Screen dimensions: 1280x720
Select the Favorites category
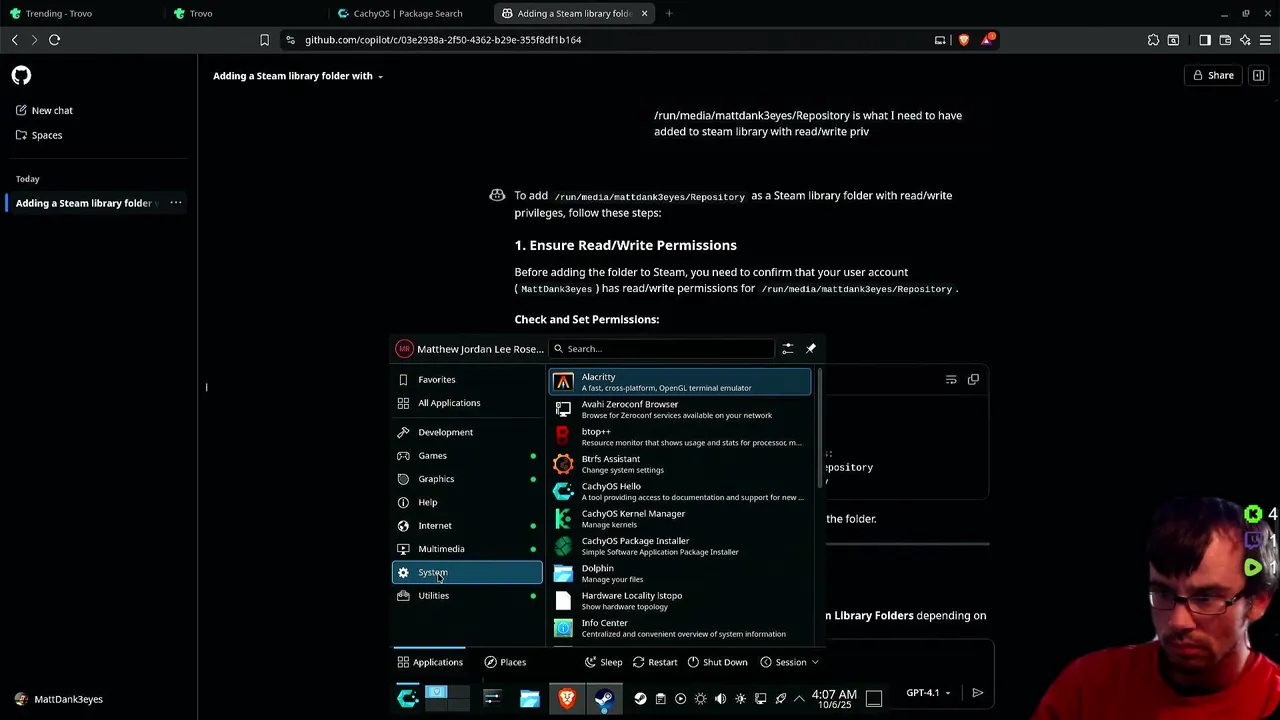pos(467,379)
